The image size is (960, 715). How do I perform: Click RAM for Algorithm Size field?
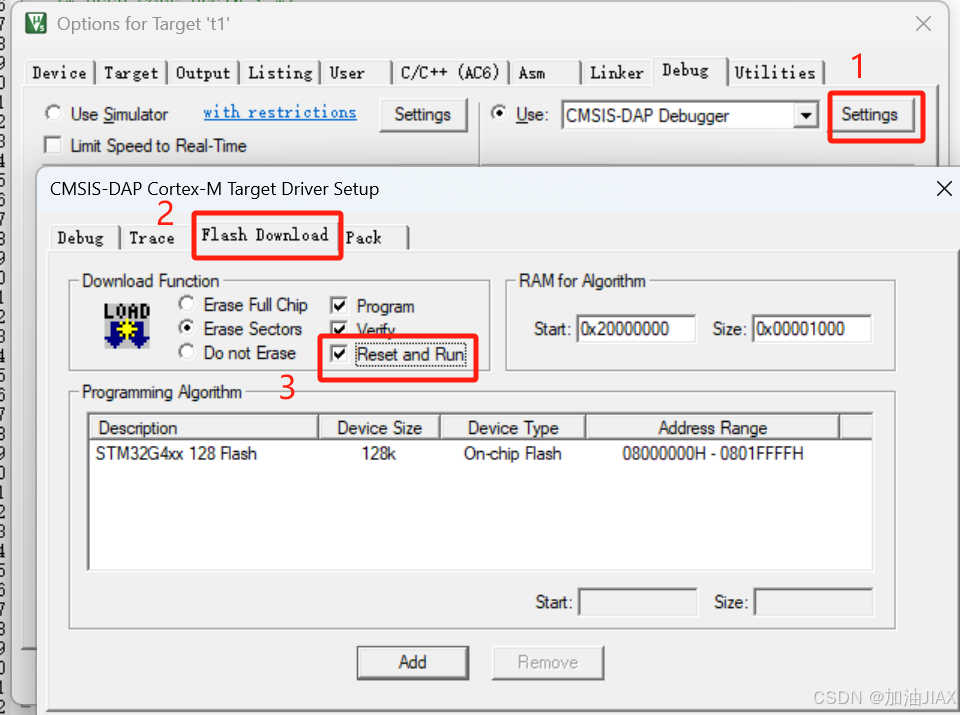pos(812,329)
